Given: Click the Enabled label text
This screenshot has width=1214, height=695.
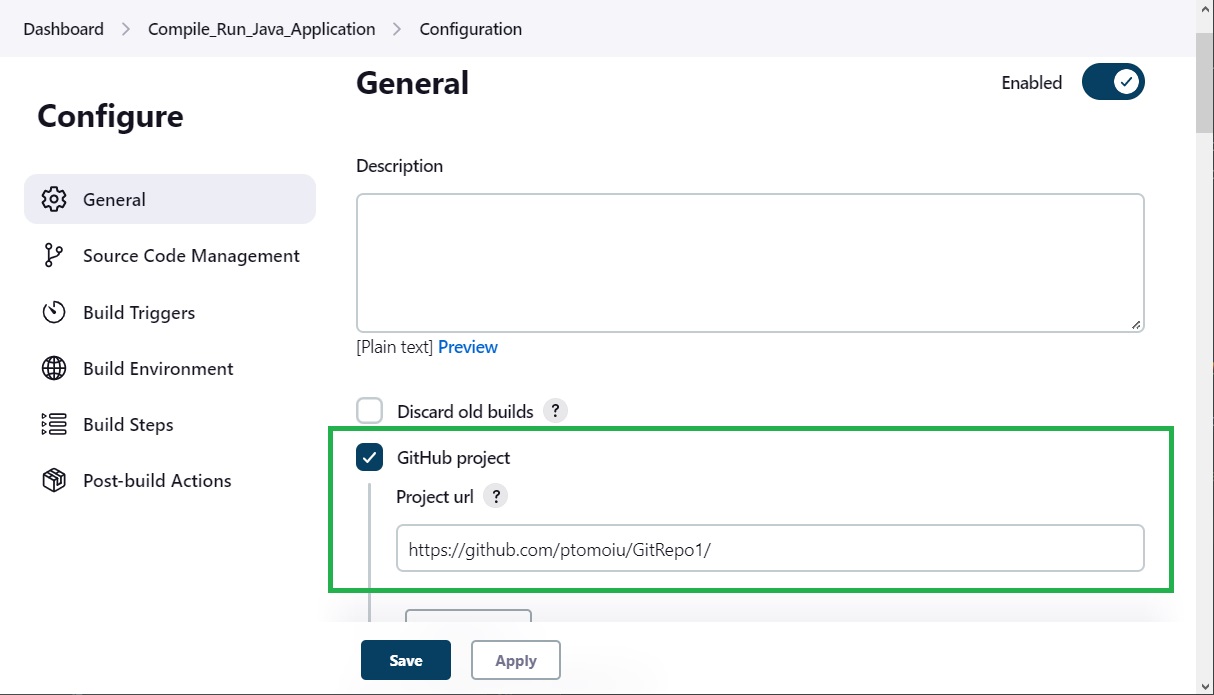Looking at the screenshot, I should tap(1032, 83).
